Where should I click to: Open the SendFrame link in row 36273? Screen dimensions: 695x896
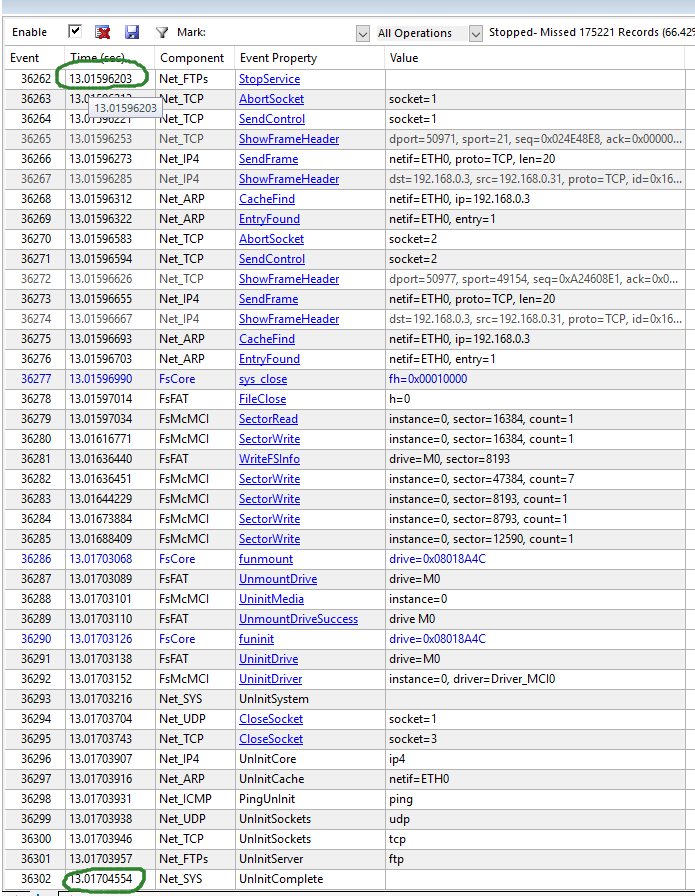coord(268,299)
